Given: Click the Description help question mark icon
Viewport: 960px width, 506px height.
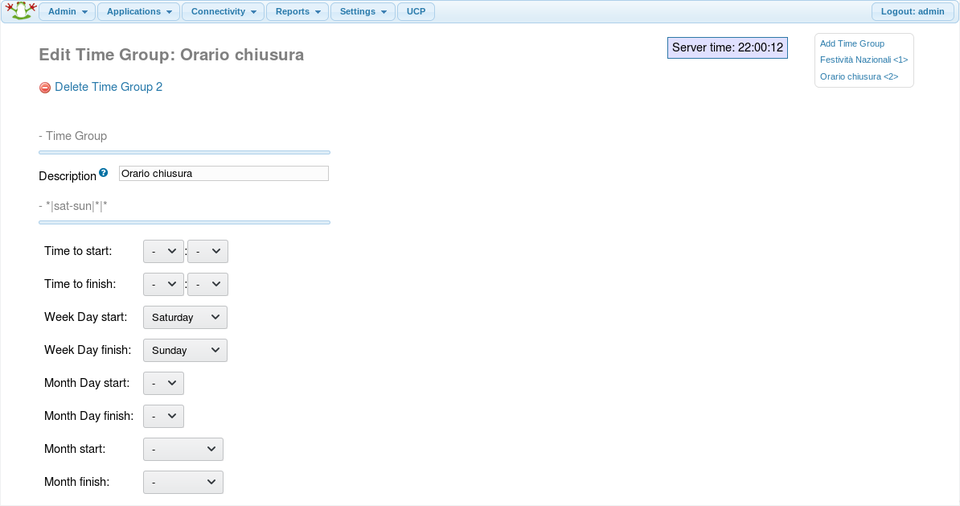Looking at the screenshot, I should [x=103, y=173].
